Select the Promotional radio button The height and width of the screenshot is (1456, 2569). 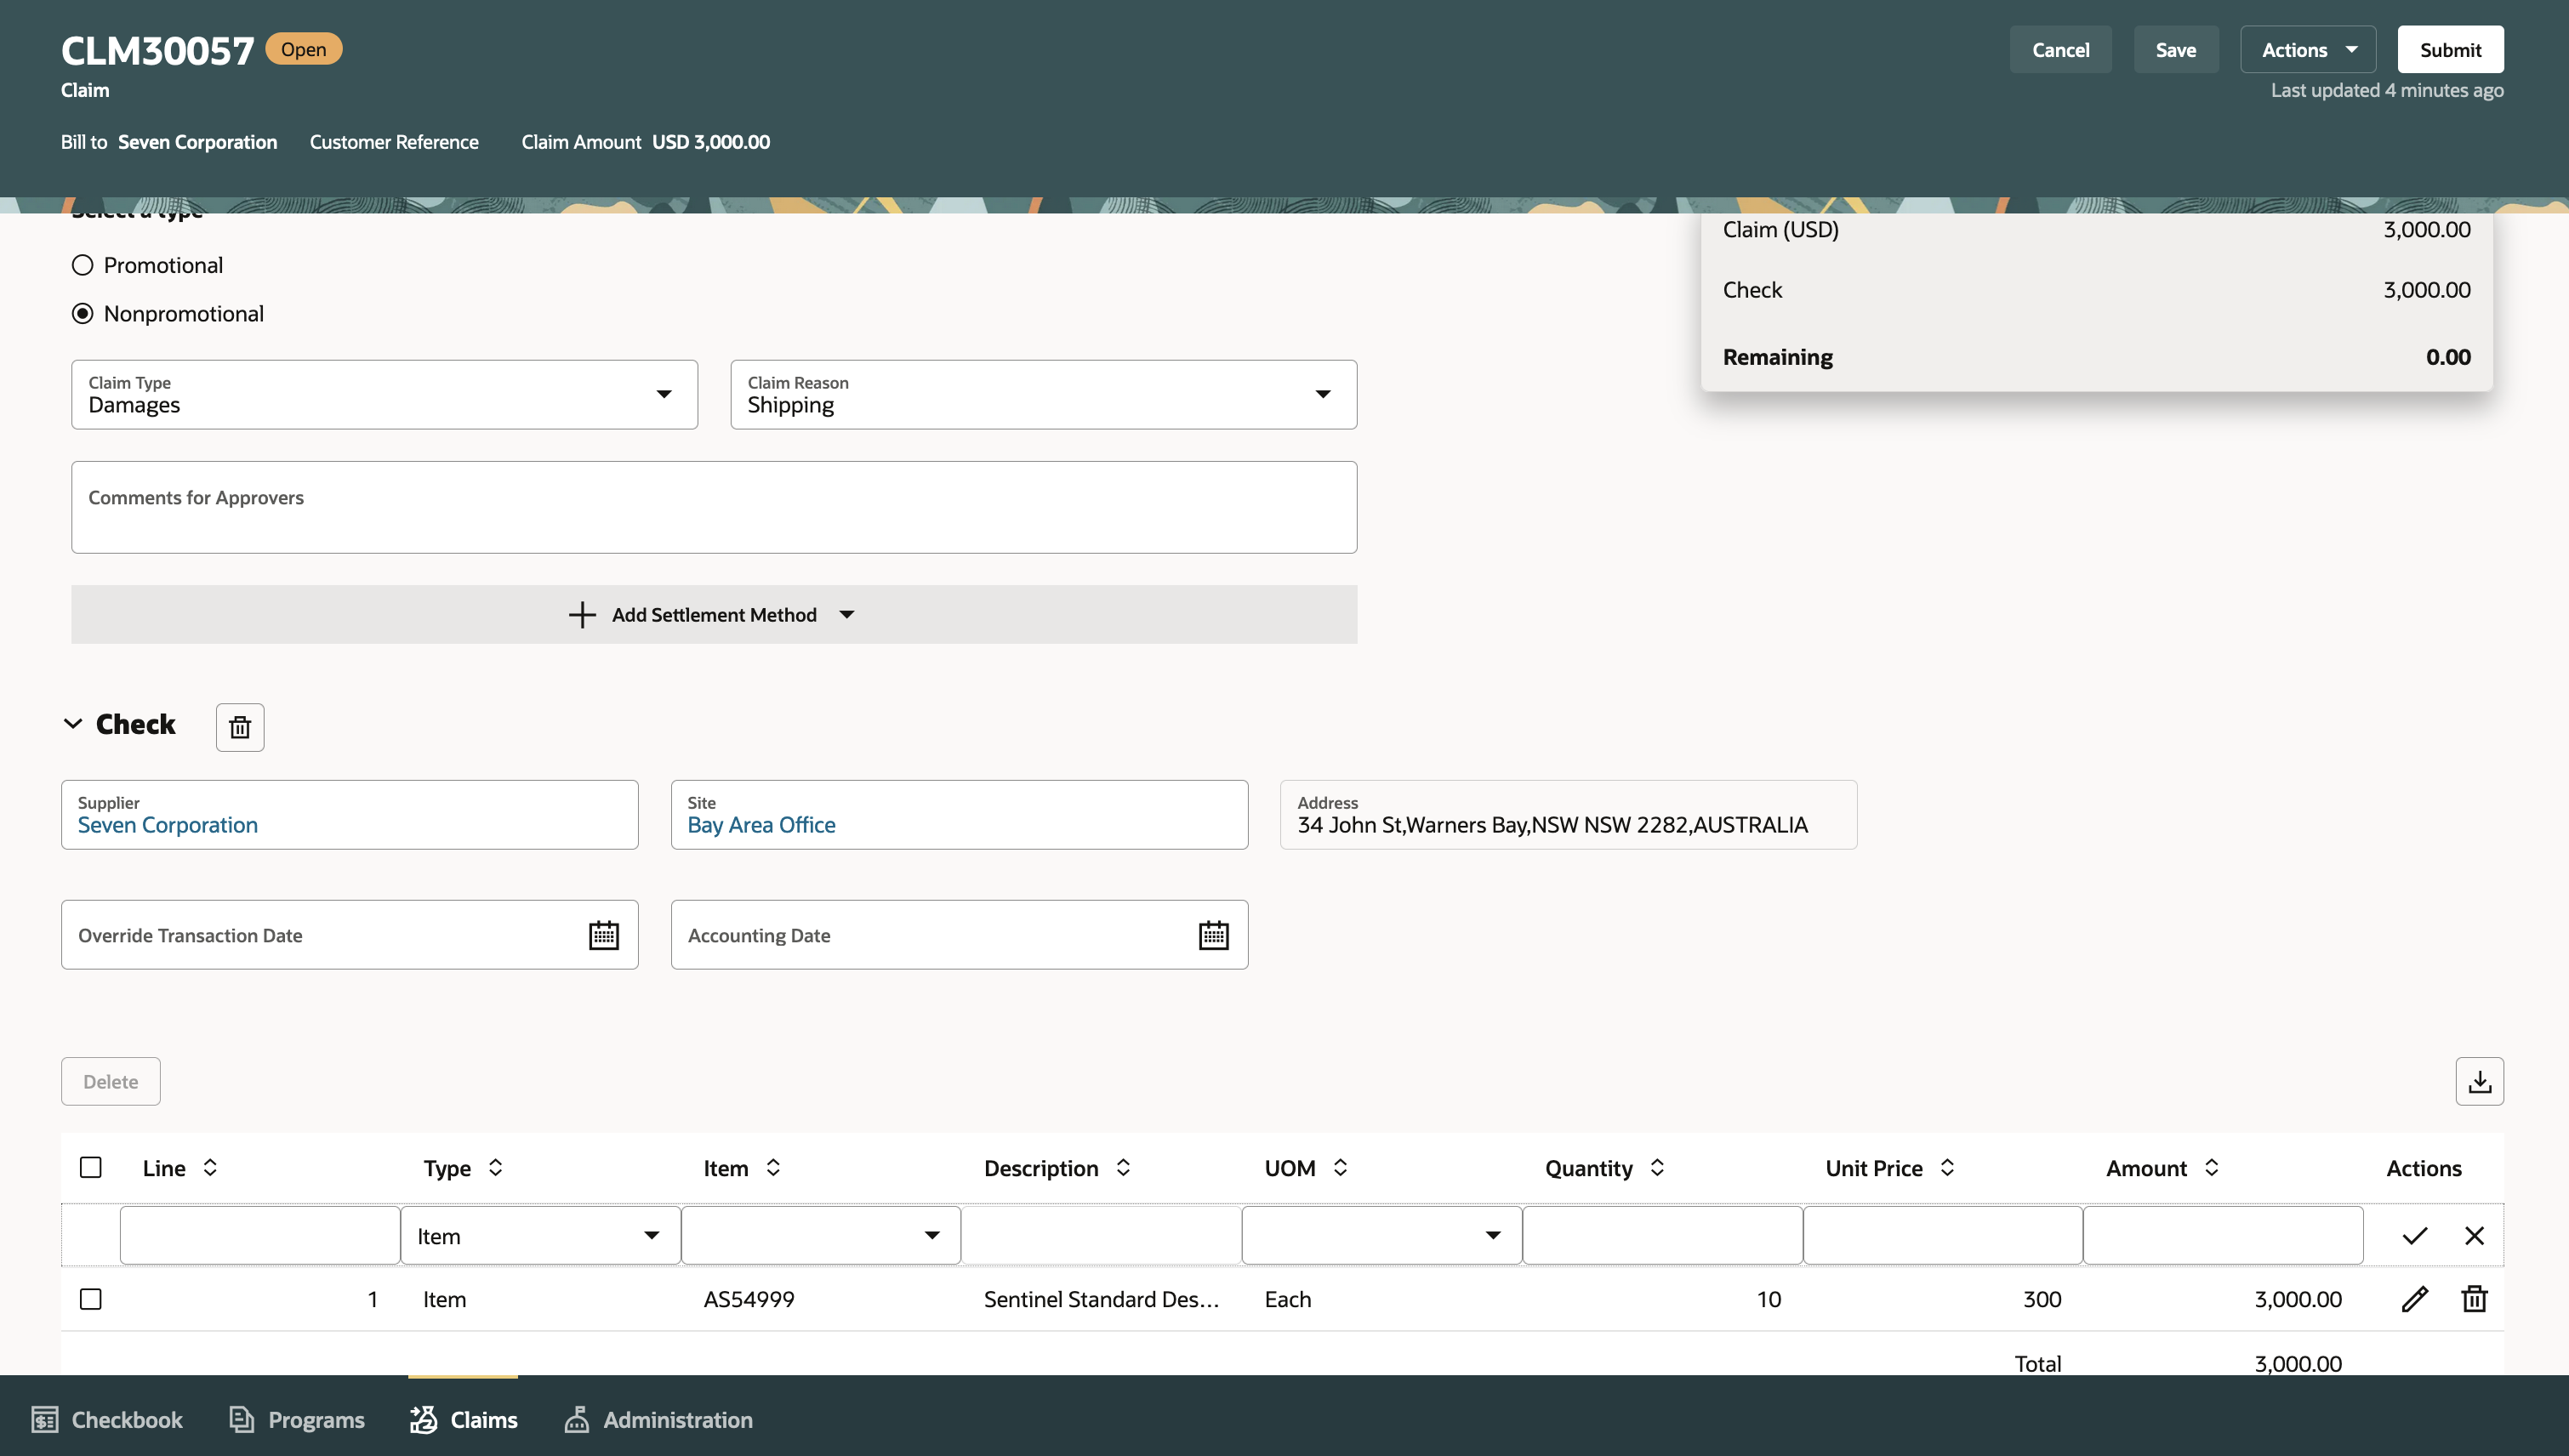point(83,265)
